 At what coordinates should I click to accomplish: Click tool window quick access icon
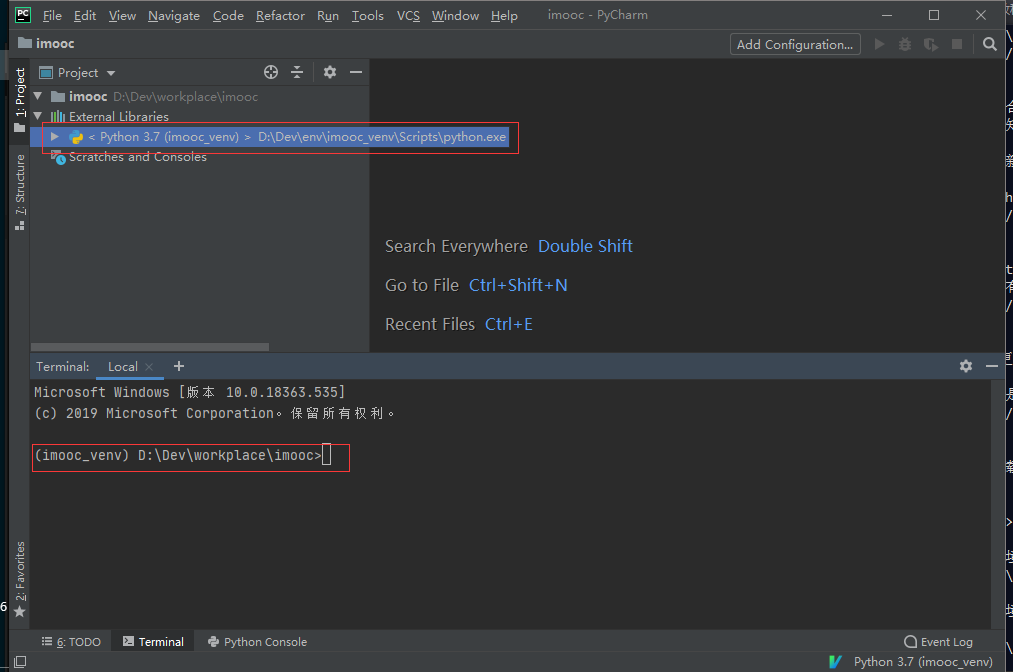click(20, 662)
